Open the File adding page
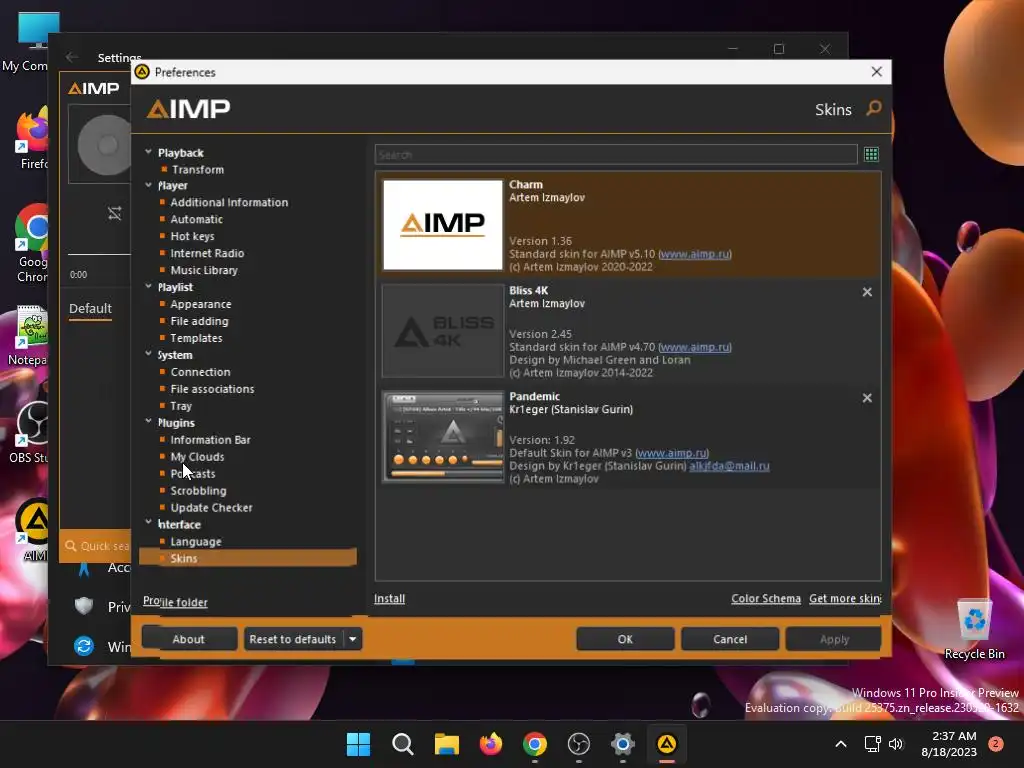Screen dimensions: 1024x768 click(199, 321)
